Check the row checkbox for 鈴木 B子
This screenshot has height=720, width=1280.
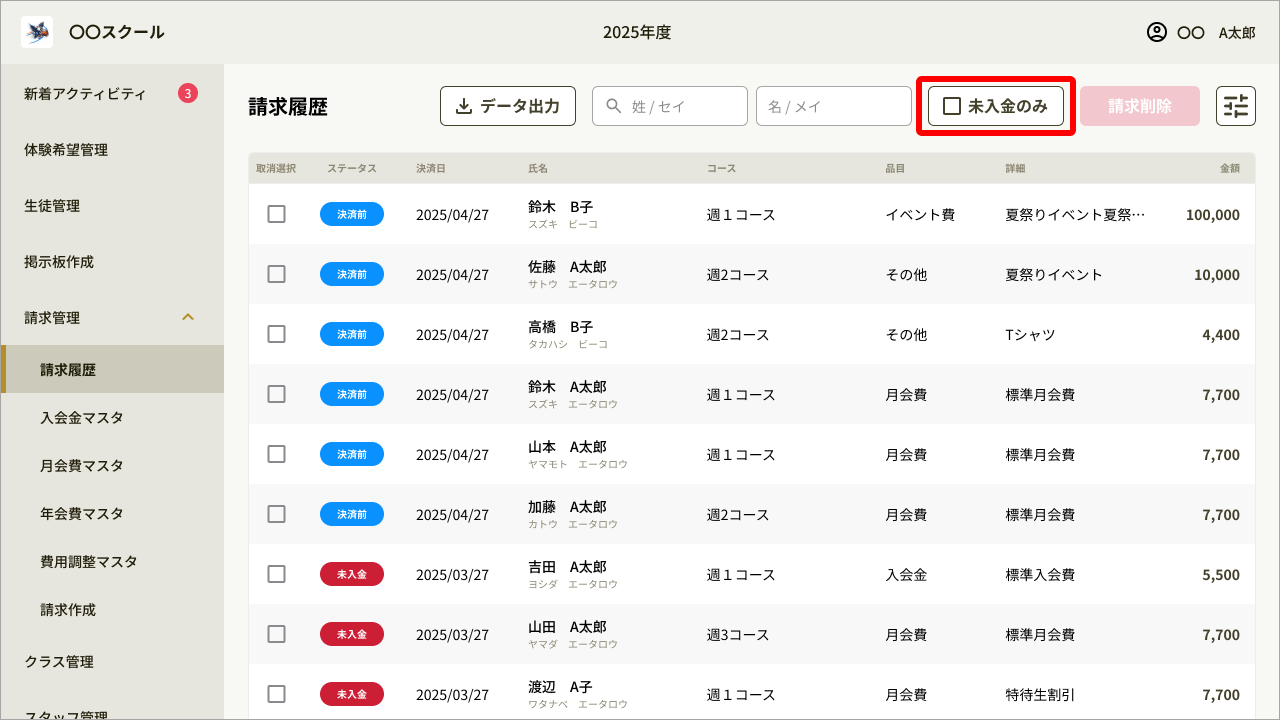pyautogui.click(x=277, y=214)
